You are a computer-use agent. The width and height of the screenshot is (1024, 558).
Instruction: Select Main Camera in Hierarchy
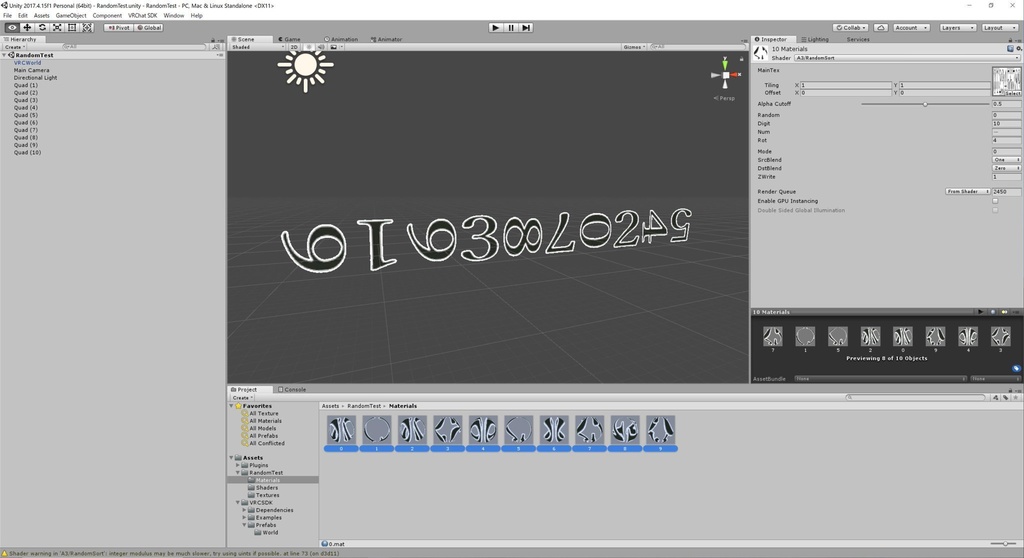31,71
